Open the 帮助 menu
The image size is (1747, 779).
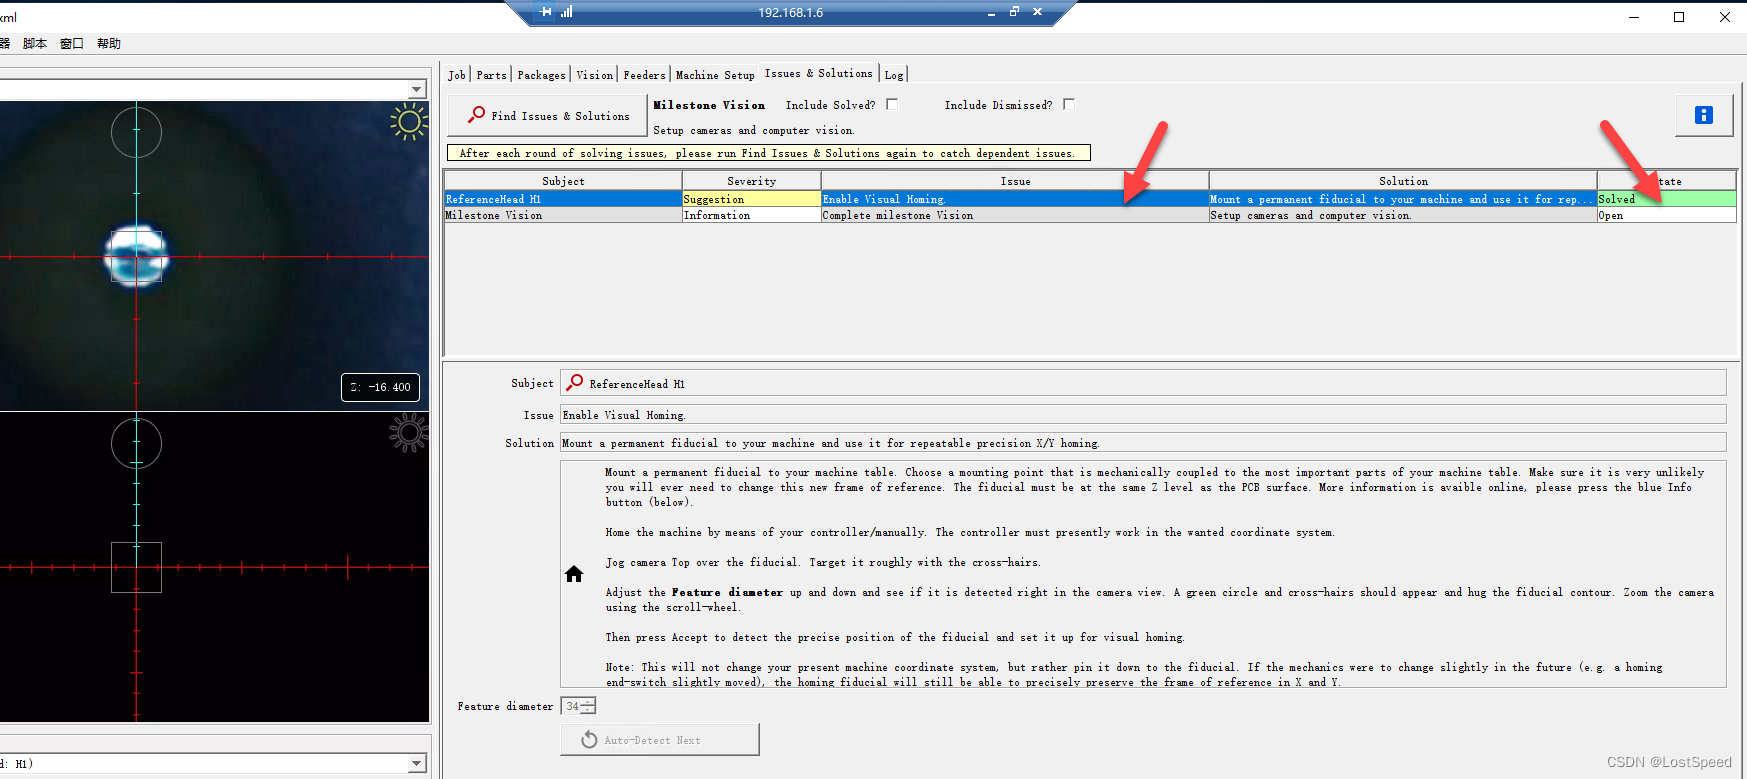[109, 43]
